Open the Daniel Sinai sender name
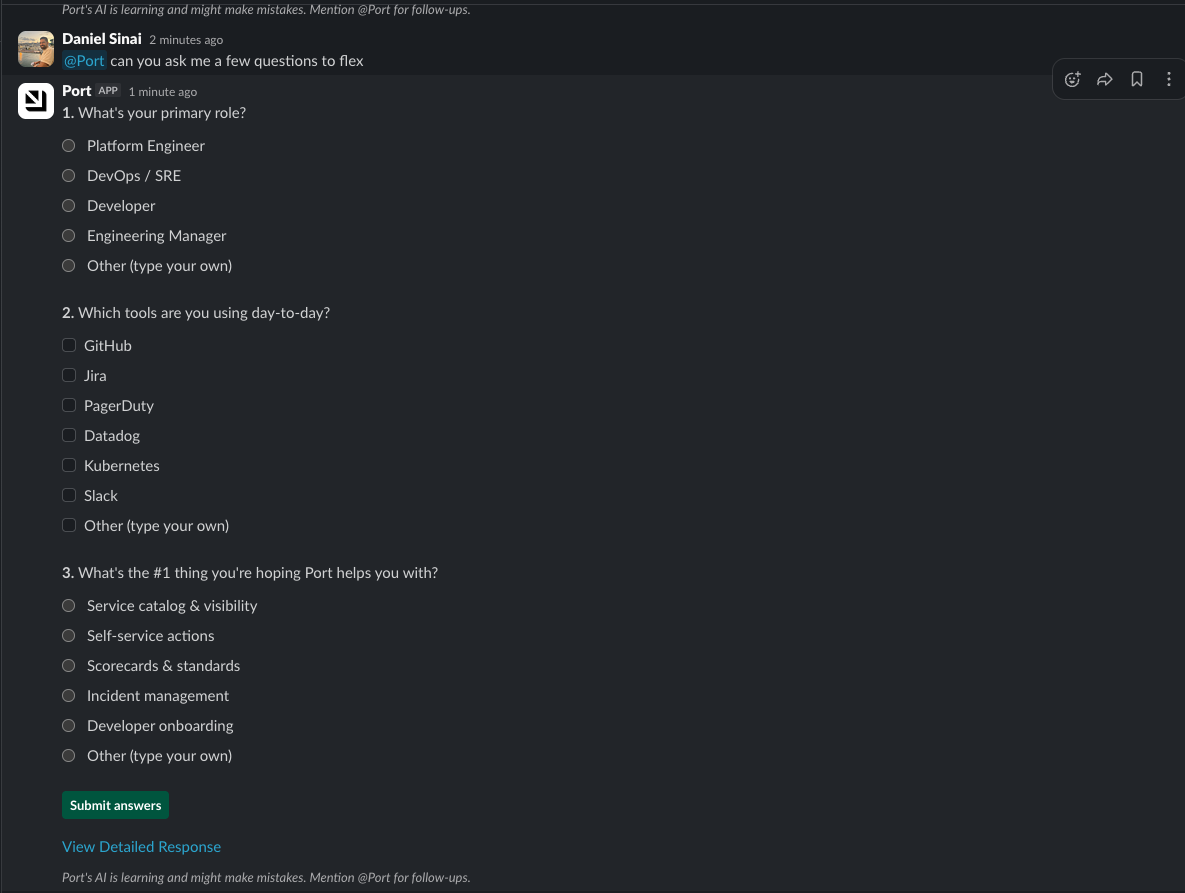The height and width of the screenshot is (893, 1185). pos(102,39)
